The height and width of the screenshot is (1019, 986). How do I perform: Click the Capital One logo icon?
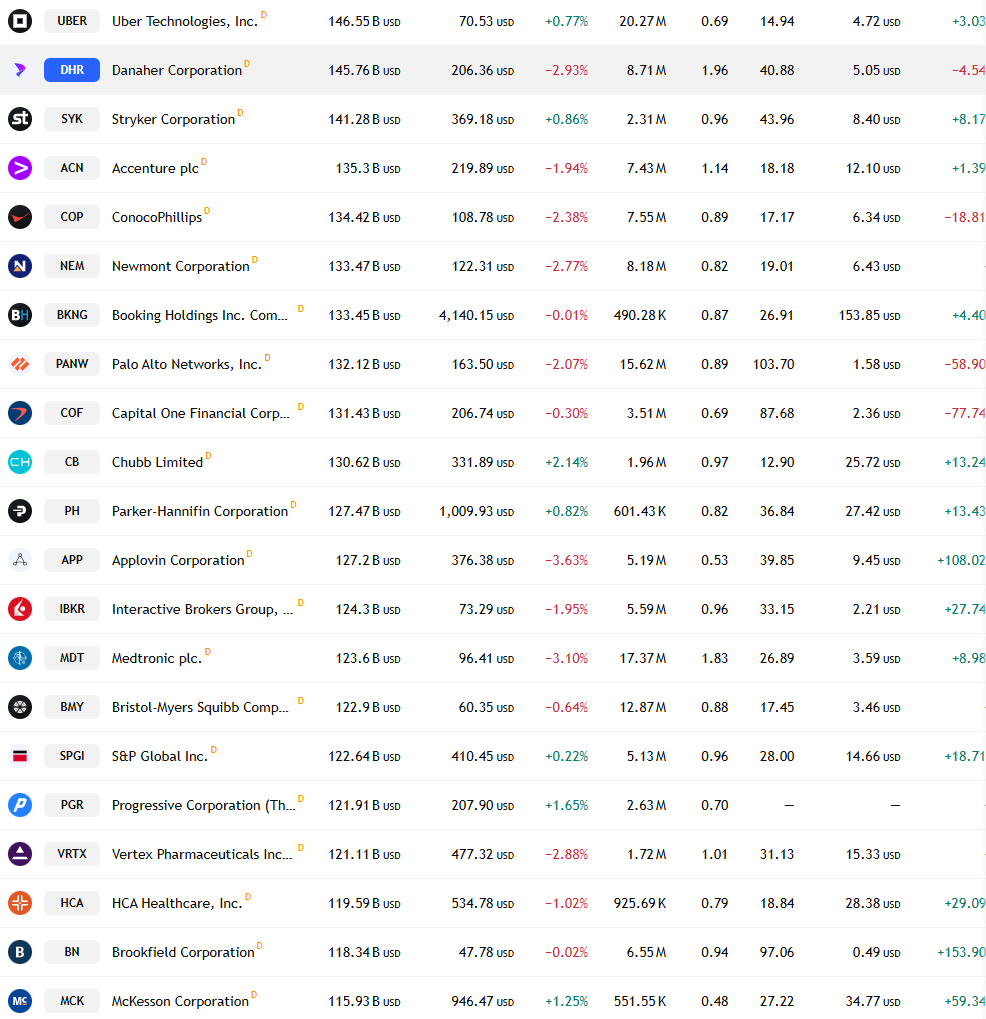pos(20,413)
